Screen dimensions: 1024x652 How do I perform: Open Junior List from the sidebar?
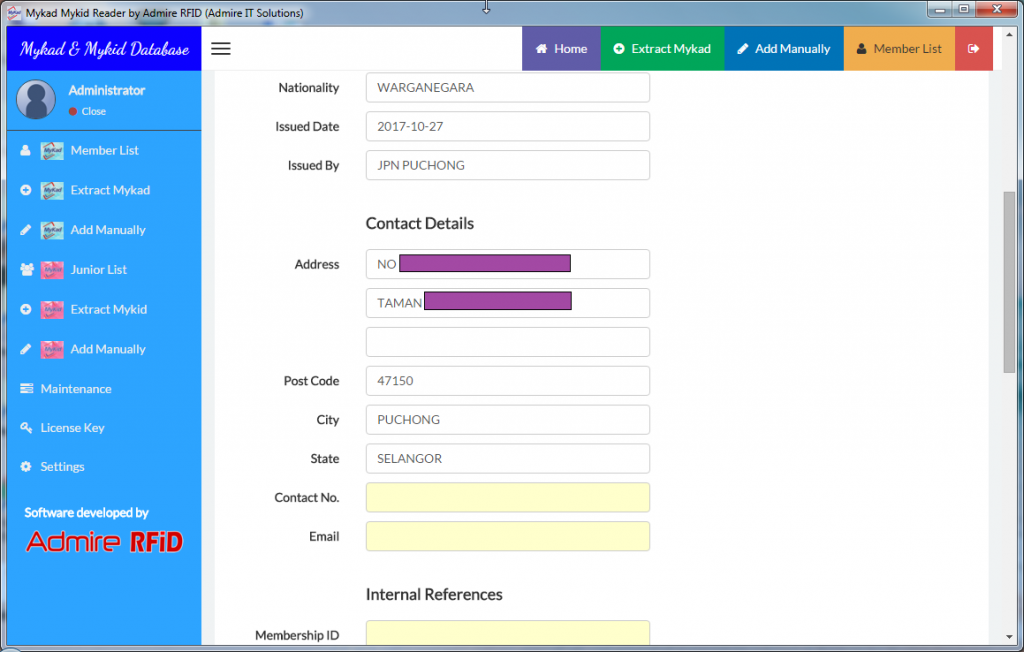98,269
